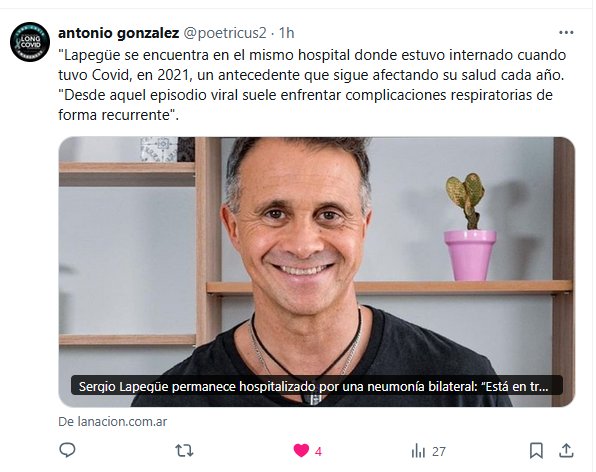
Task: Open the Long Covid profile avatar
Action: click(x=30, y=42)
